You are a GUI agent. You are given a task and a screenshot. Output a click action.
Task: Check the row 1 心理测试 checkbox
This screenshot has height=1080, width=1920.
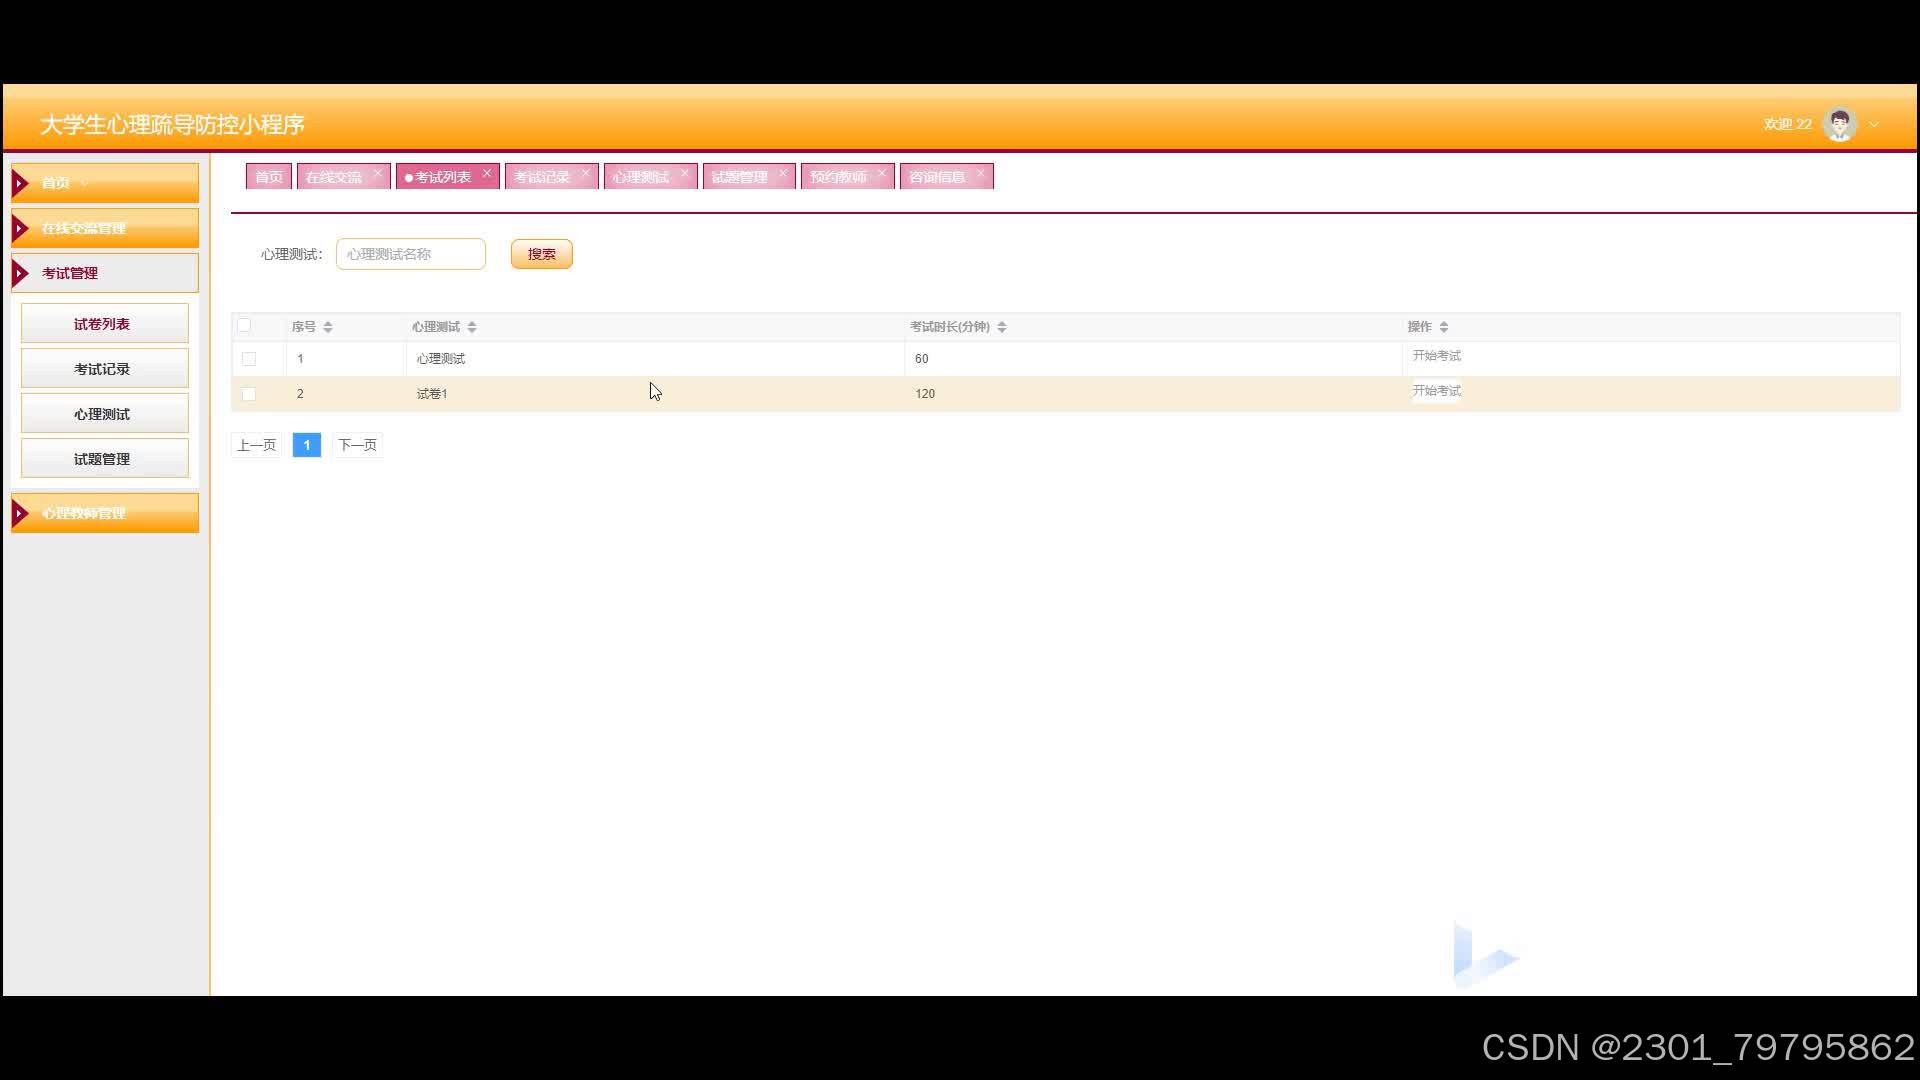(x=249, y=359)
